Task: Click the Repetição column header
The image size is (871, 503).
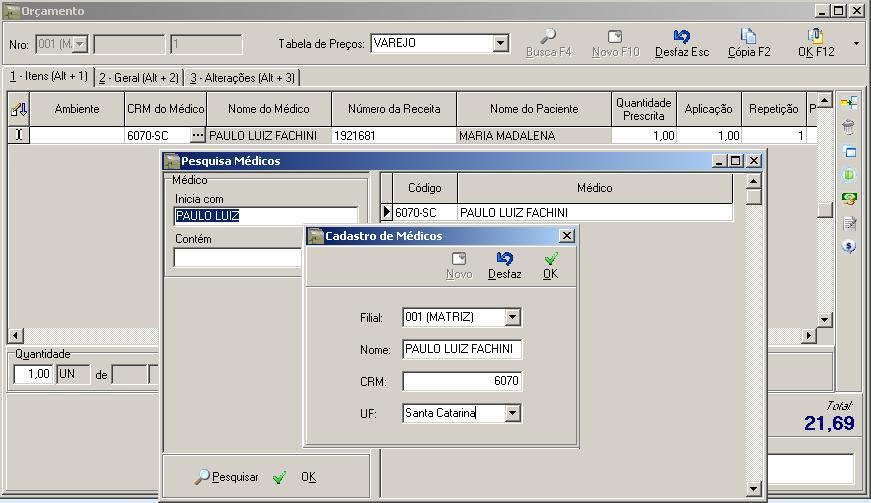Action: [773, 109]
